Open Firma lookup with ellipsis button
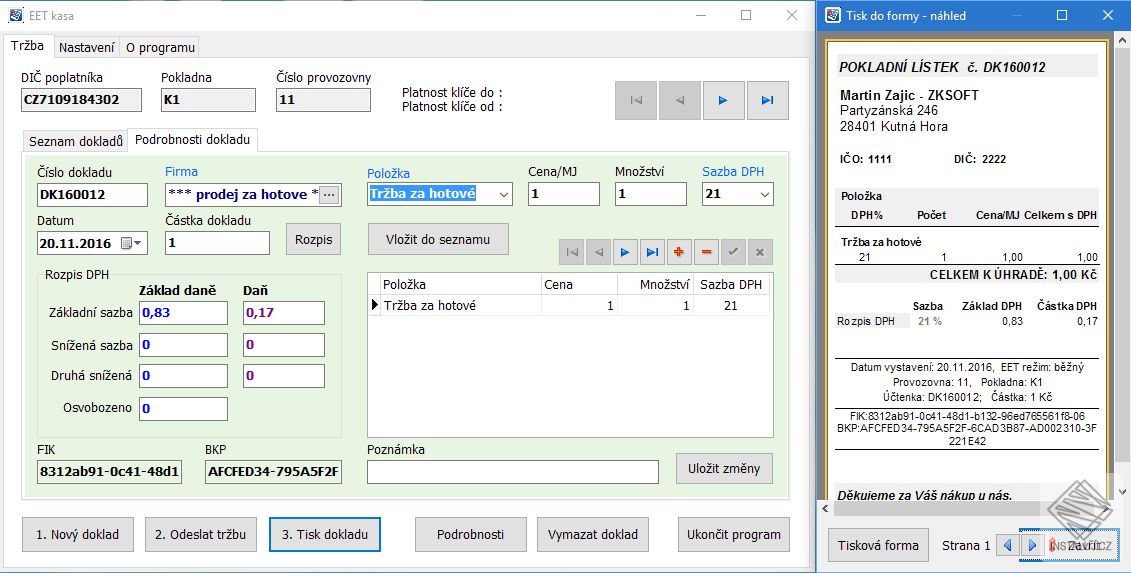The height and width of the screenshot is (573, 1131). pyautogui.click(x=329, y=195)
